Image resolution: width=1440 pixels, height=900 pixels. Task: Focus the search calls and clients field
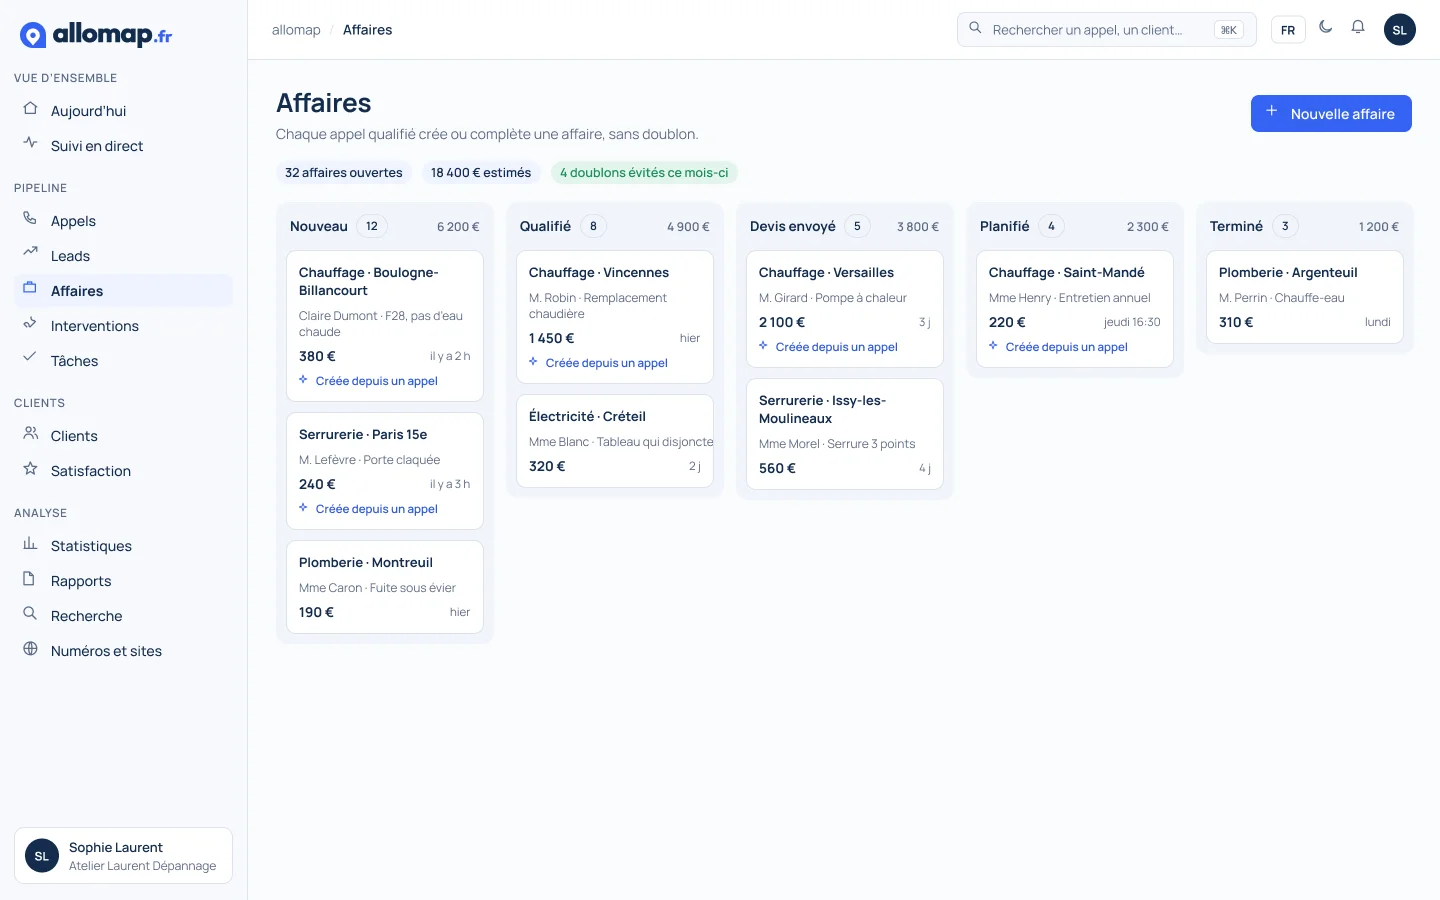pyautogui.click(x=1107, y=30)
